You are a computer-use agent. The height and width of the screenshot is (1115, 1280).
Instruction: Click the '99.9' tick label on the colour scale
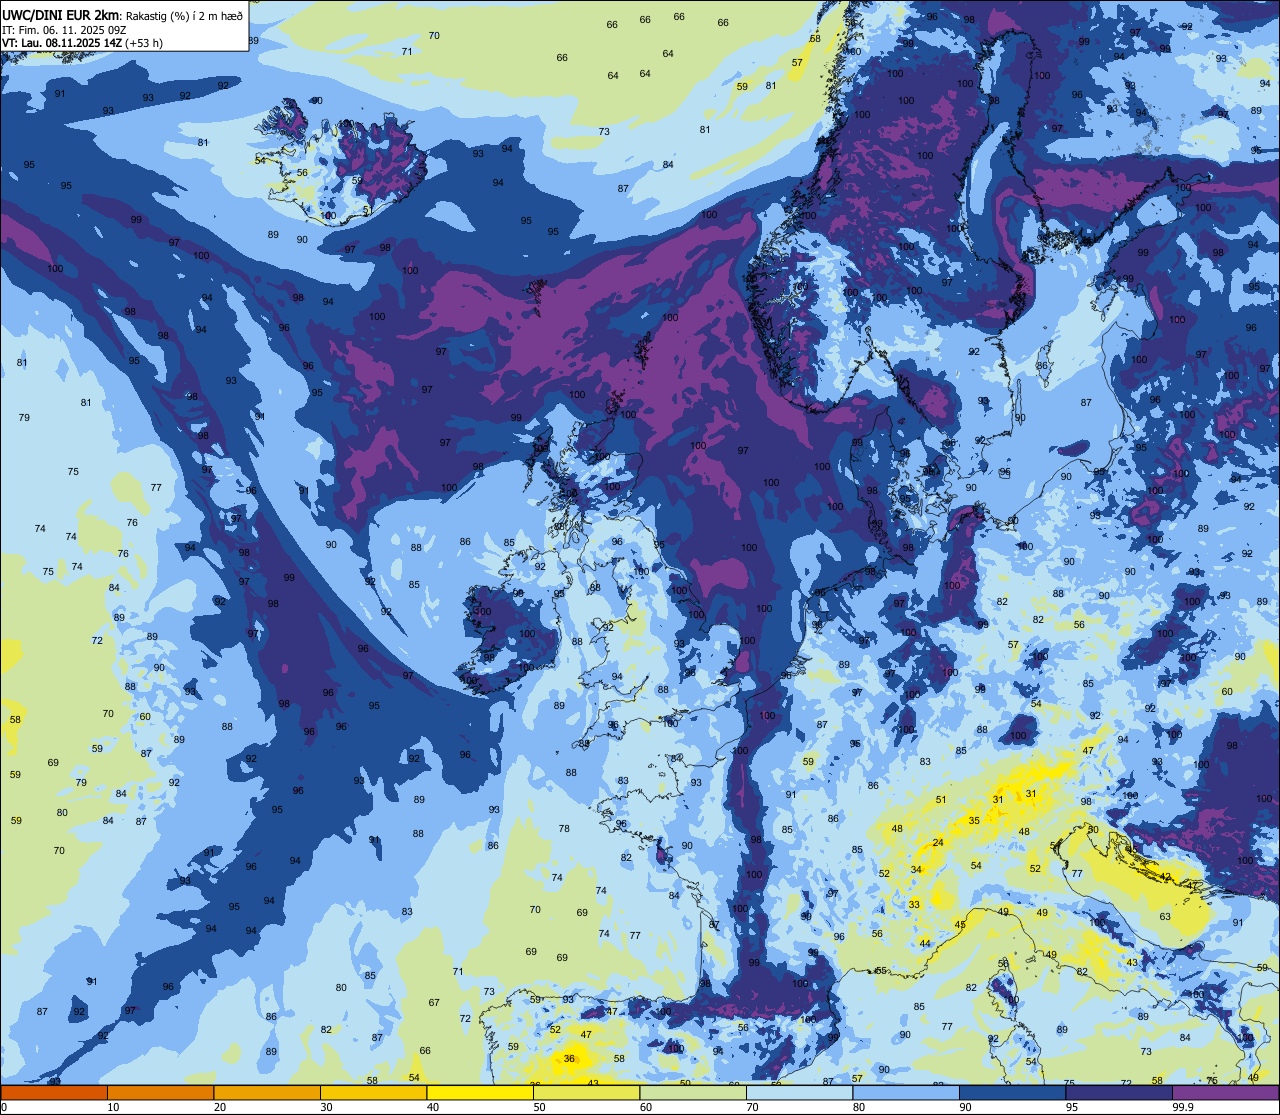[x=1184, y=1107]
